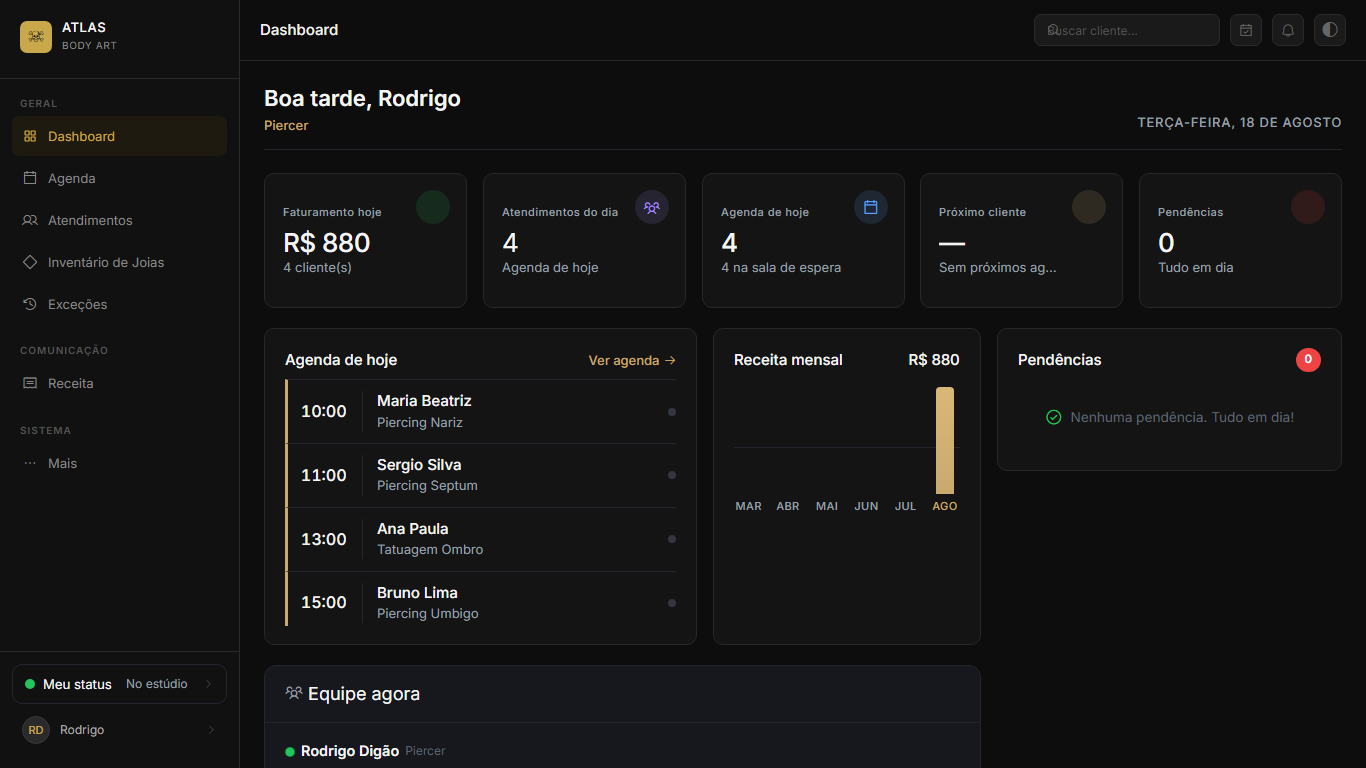Viewport: 1366px width, 768px height.
Task: Click the green check icon in Pendências panel
Action: 1053,417
